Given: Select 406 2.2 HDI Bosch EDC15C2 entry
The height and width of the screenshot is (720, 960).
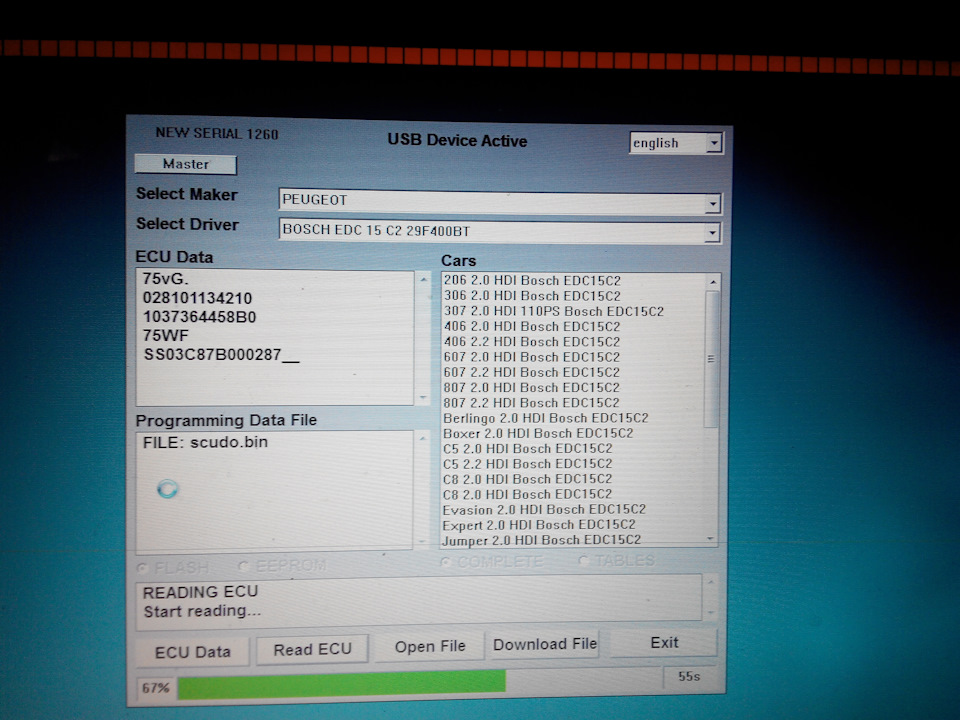Looking at the screenshot, I should click(x=531, y=342).
